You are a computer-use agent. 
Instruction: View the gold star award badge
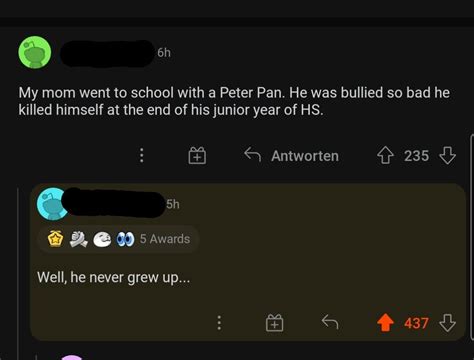coord(55,239)
